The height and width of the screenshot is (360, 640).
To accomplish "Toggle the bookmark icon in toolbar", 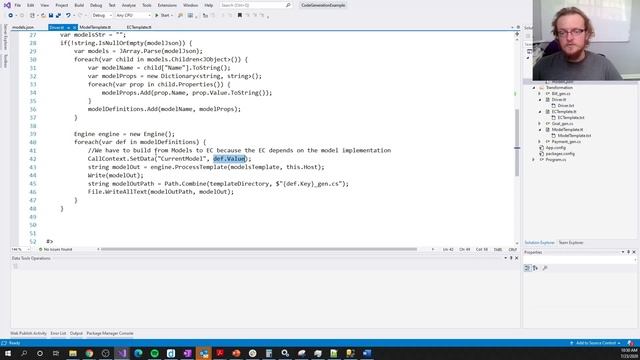I will tap(240, 16).
